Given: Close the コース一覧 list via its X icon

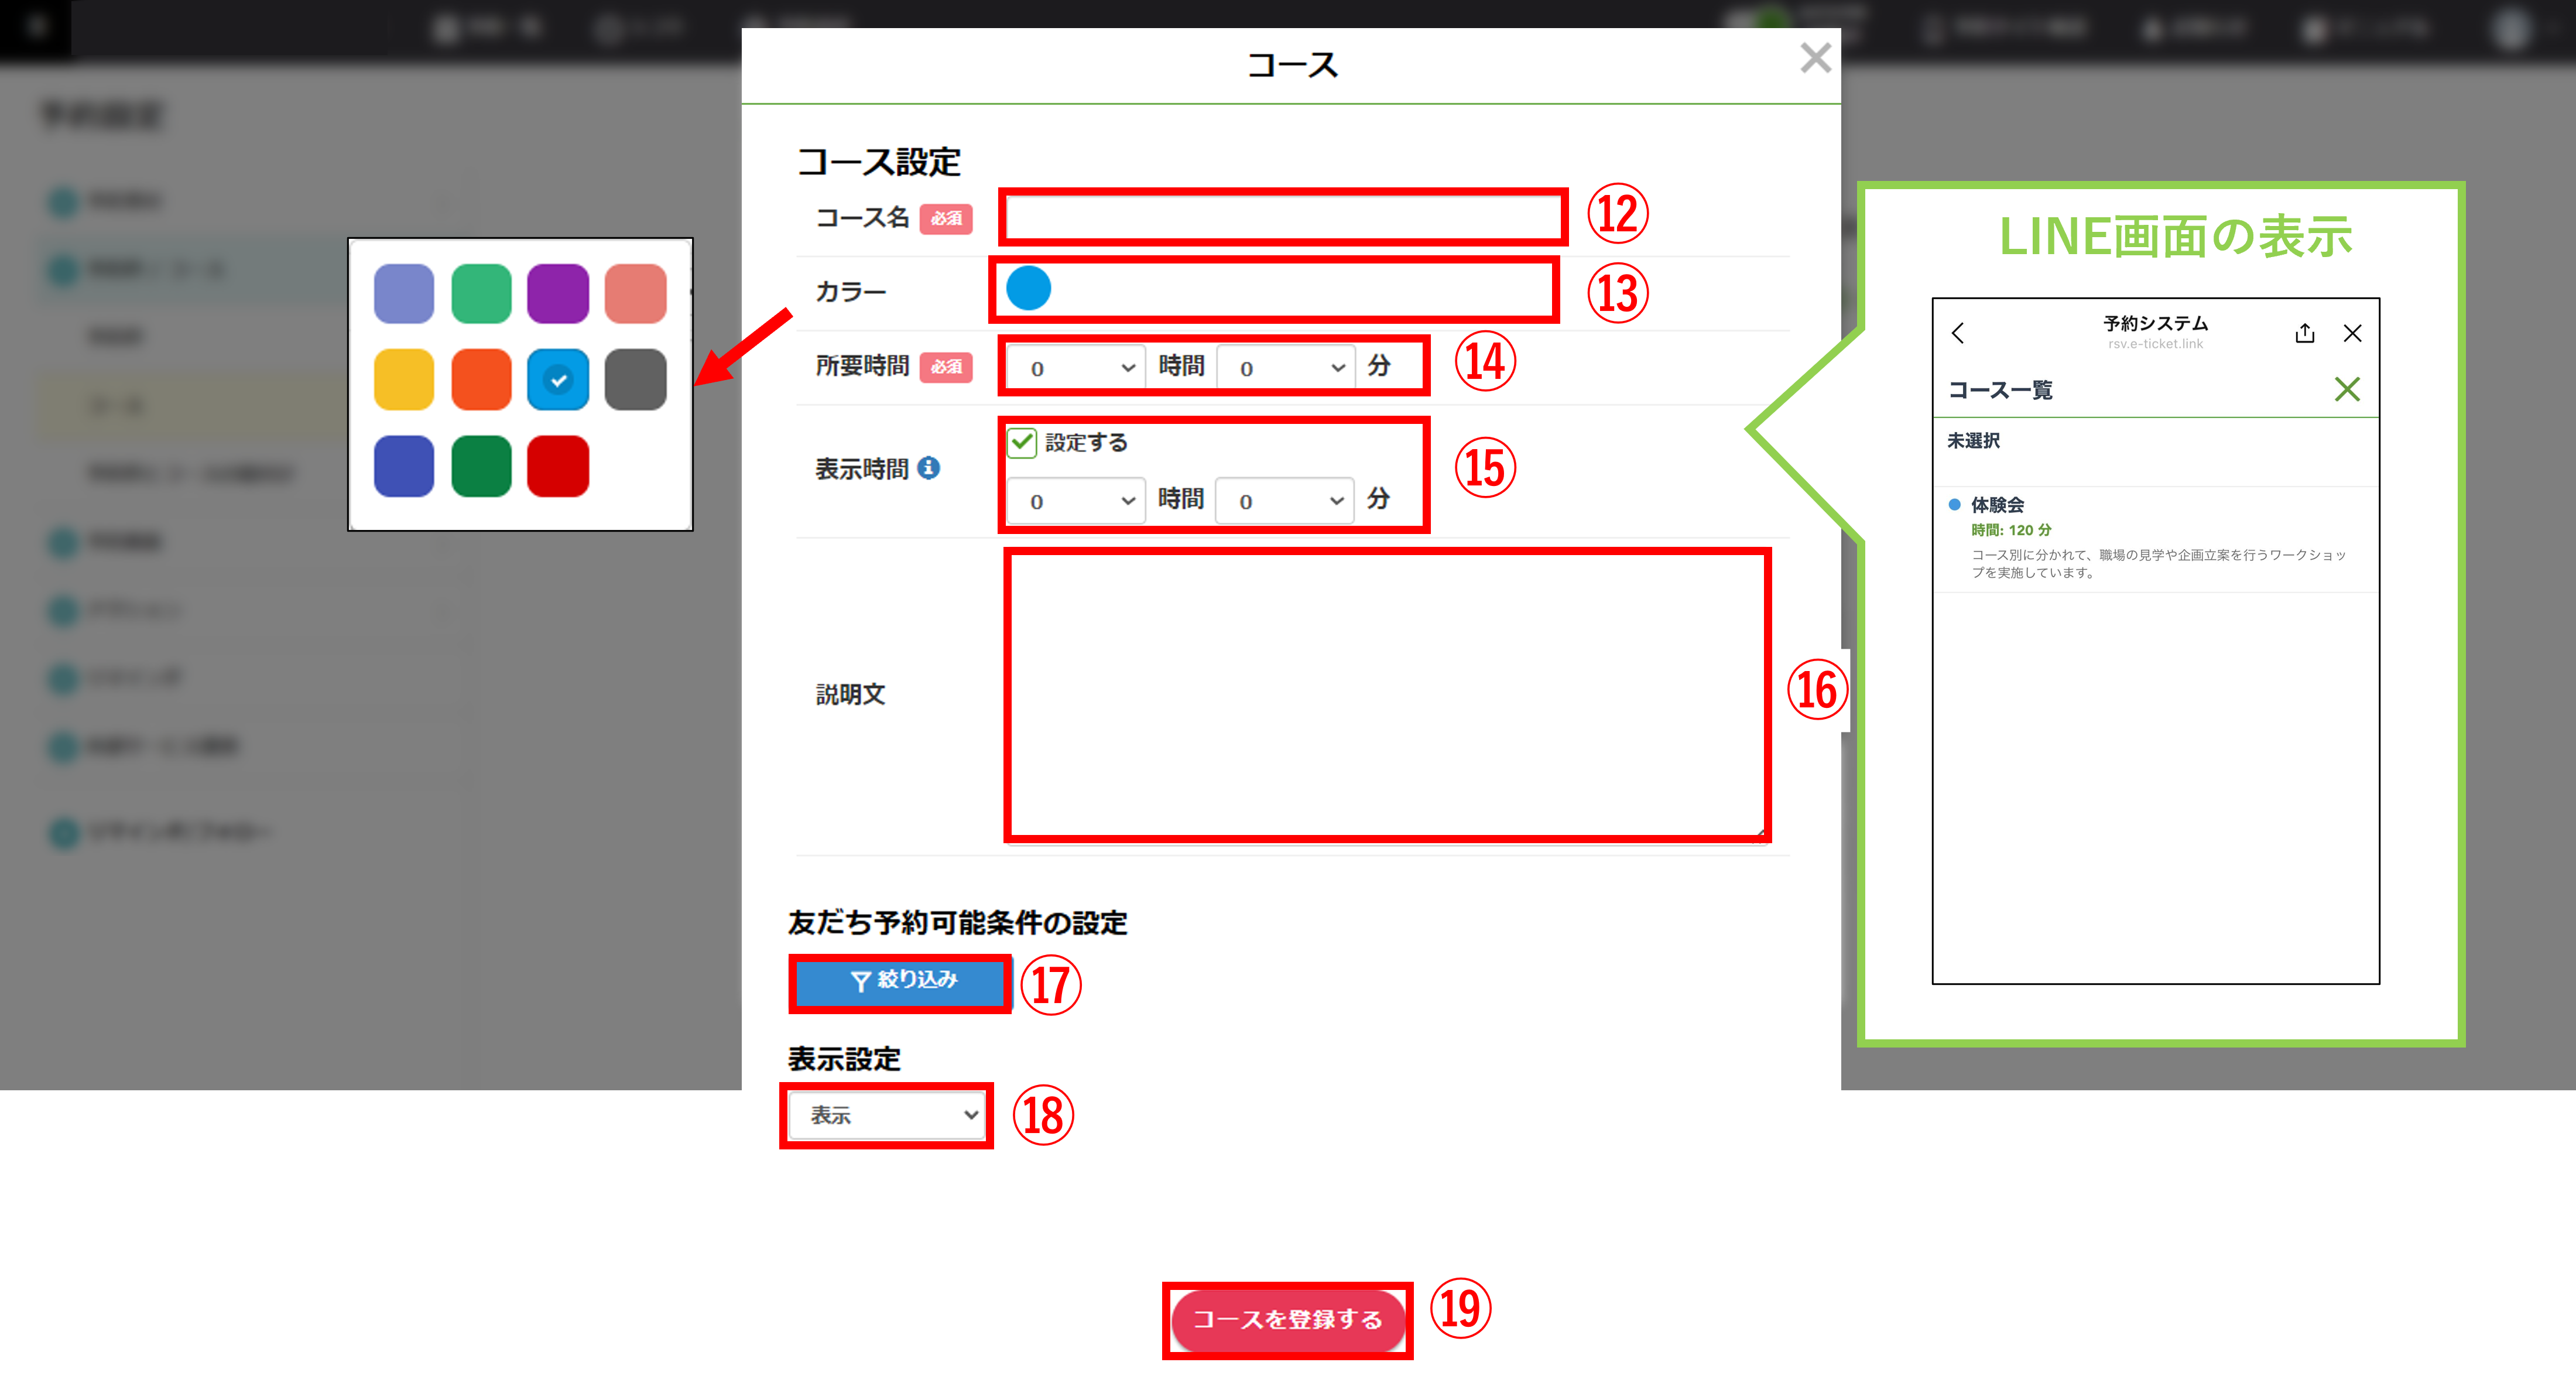Looking at the screenshot, I should pos(2348,390).
